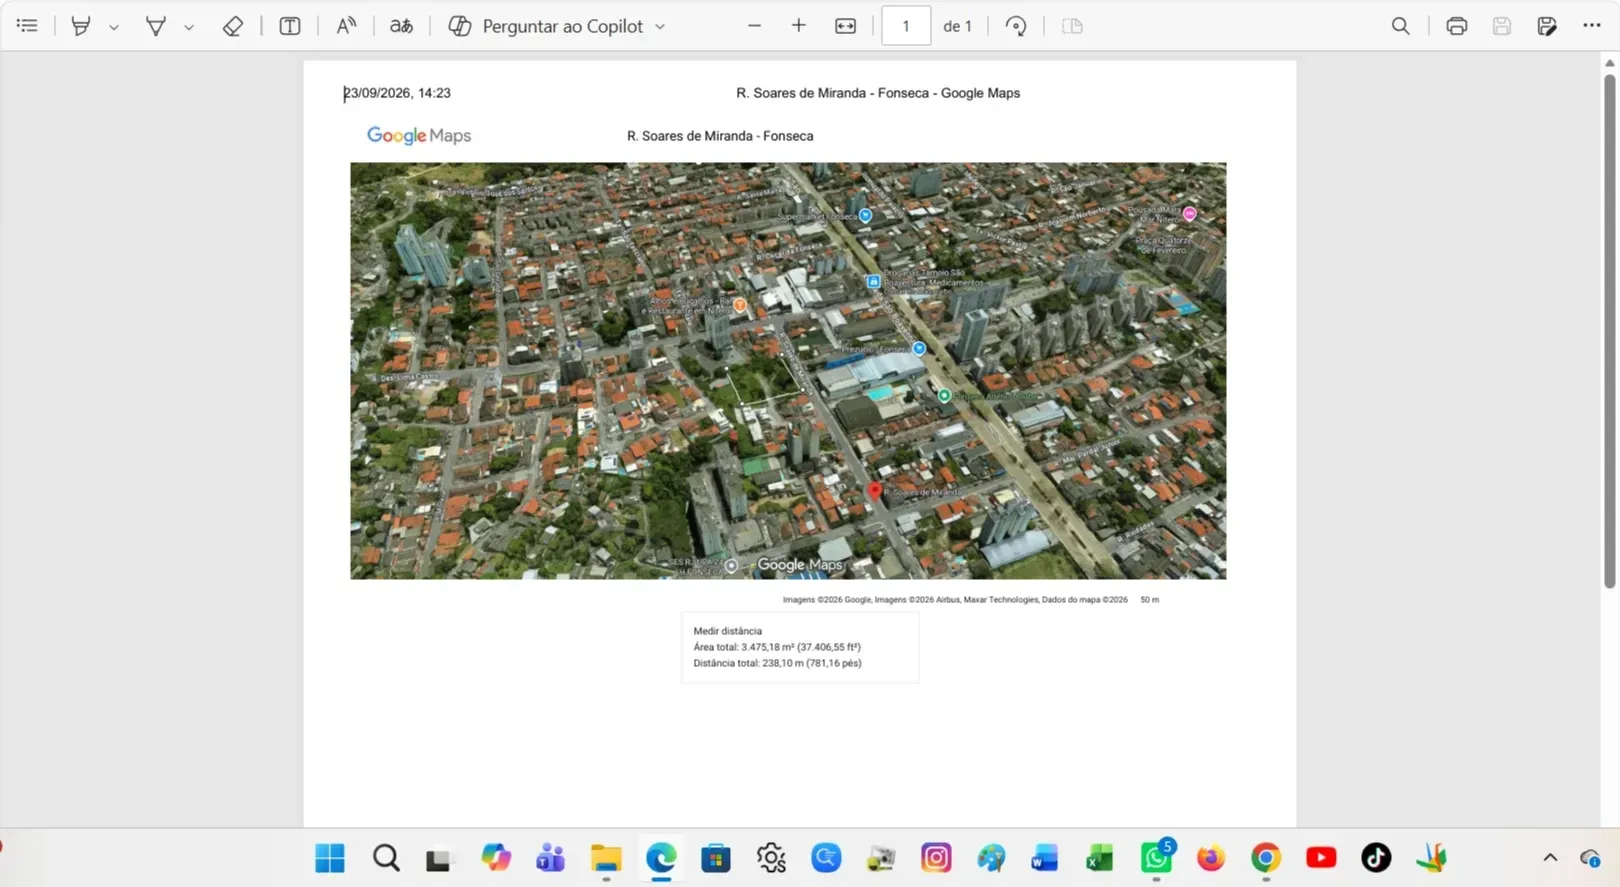Screen dimensions: 1620x887
Task: Open Windows Search from the taskbar
Action: 386,858
